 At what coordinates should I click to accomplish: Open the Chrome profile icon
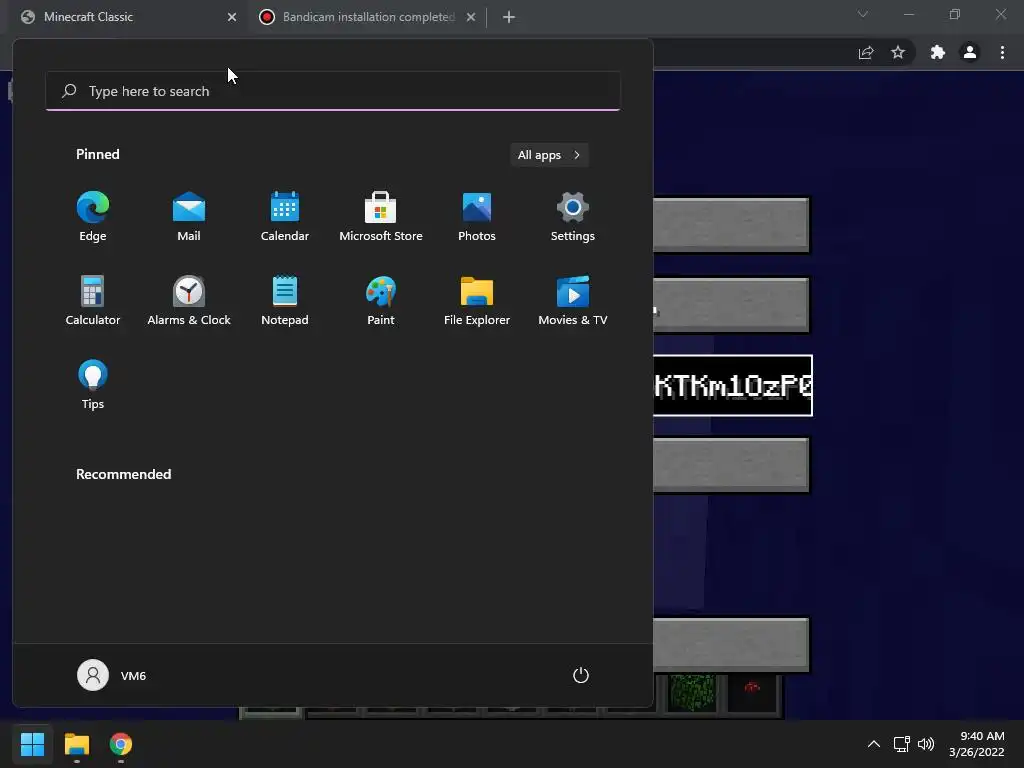coord(970,53)
